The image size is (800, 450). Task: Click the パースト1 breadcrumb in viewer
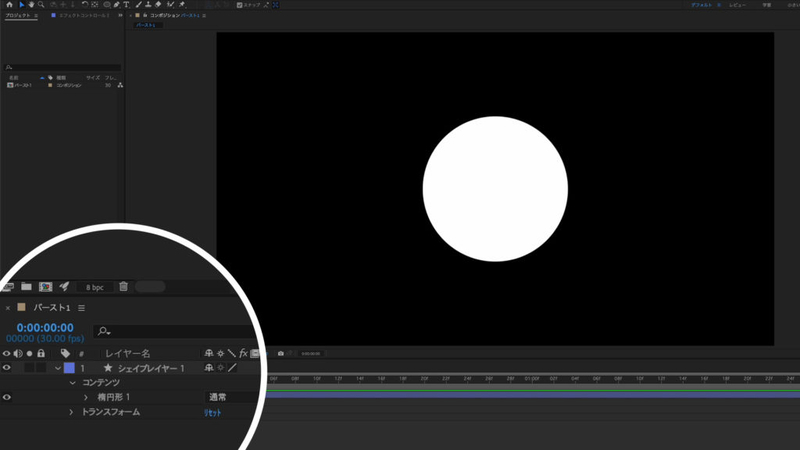[146, 25]
